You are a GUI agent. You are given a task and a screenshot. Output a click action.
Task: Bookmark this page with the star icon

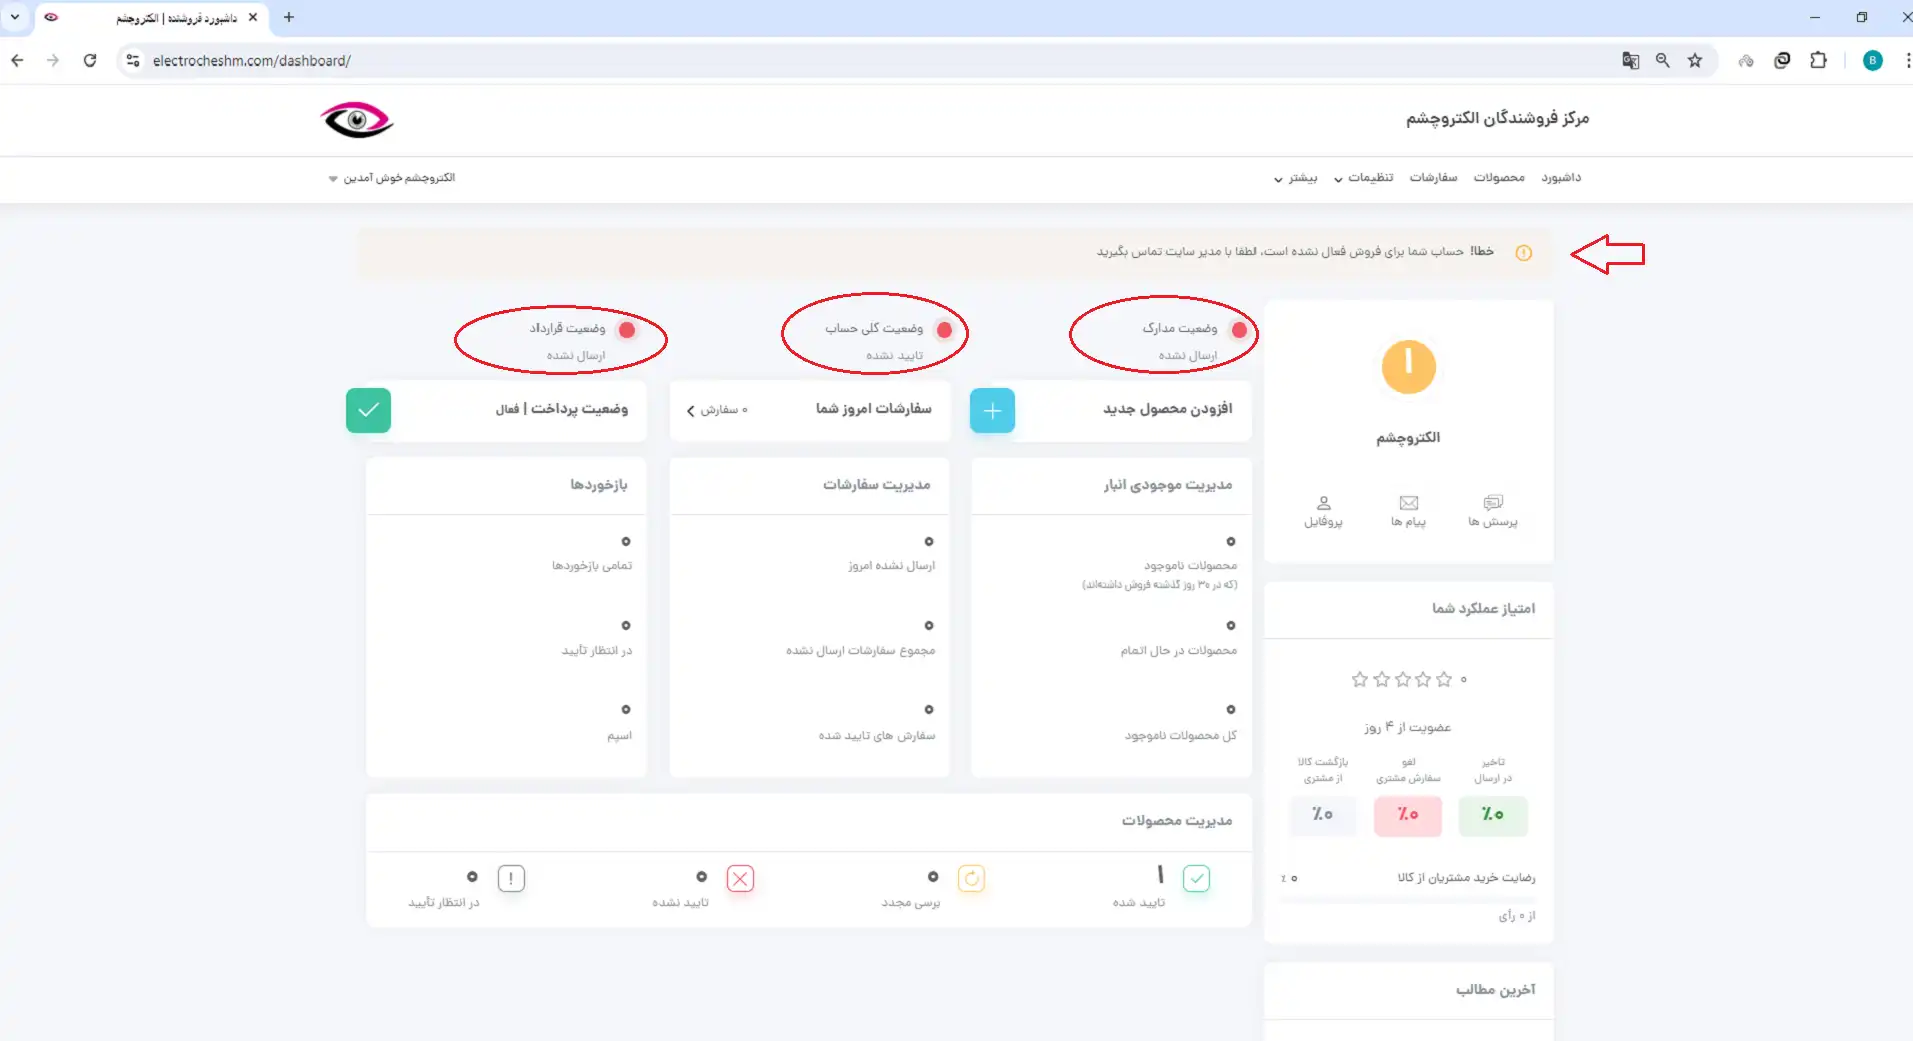[1695, 60]
